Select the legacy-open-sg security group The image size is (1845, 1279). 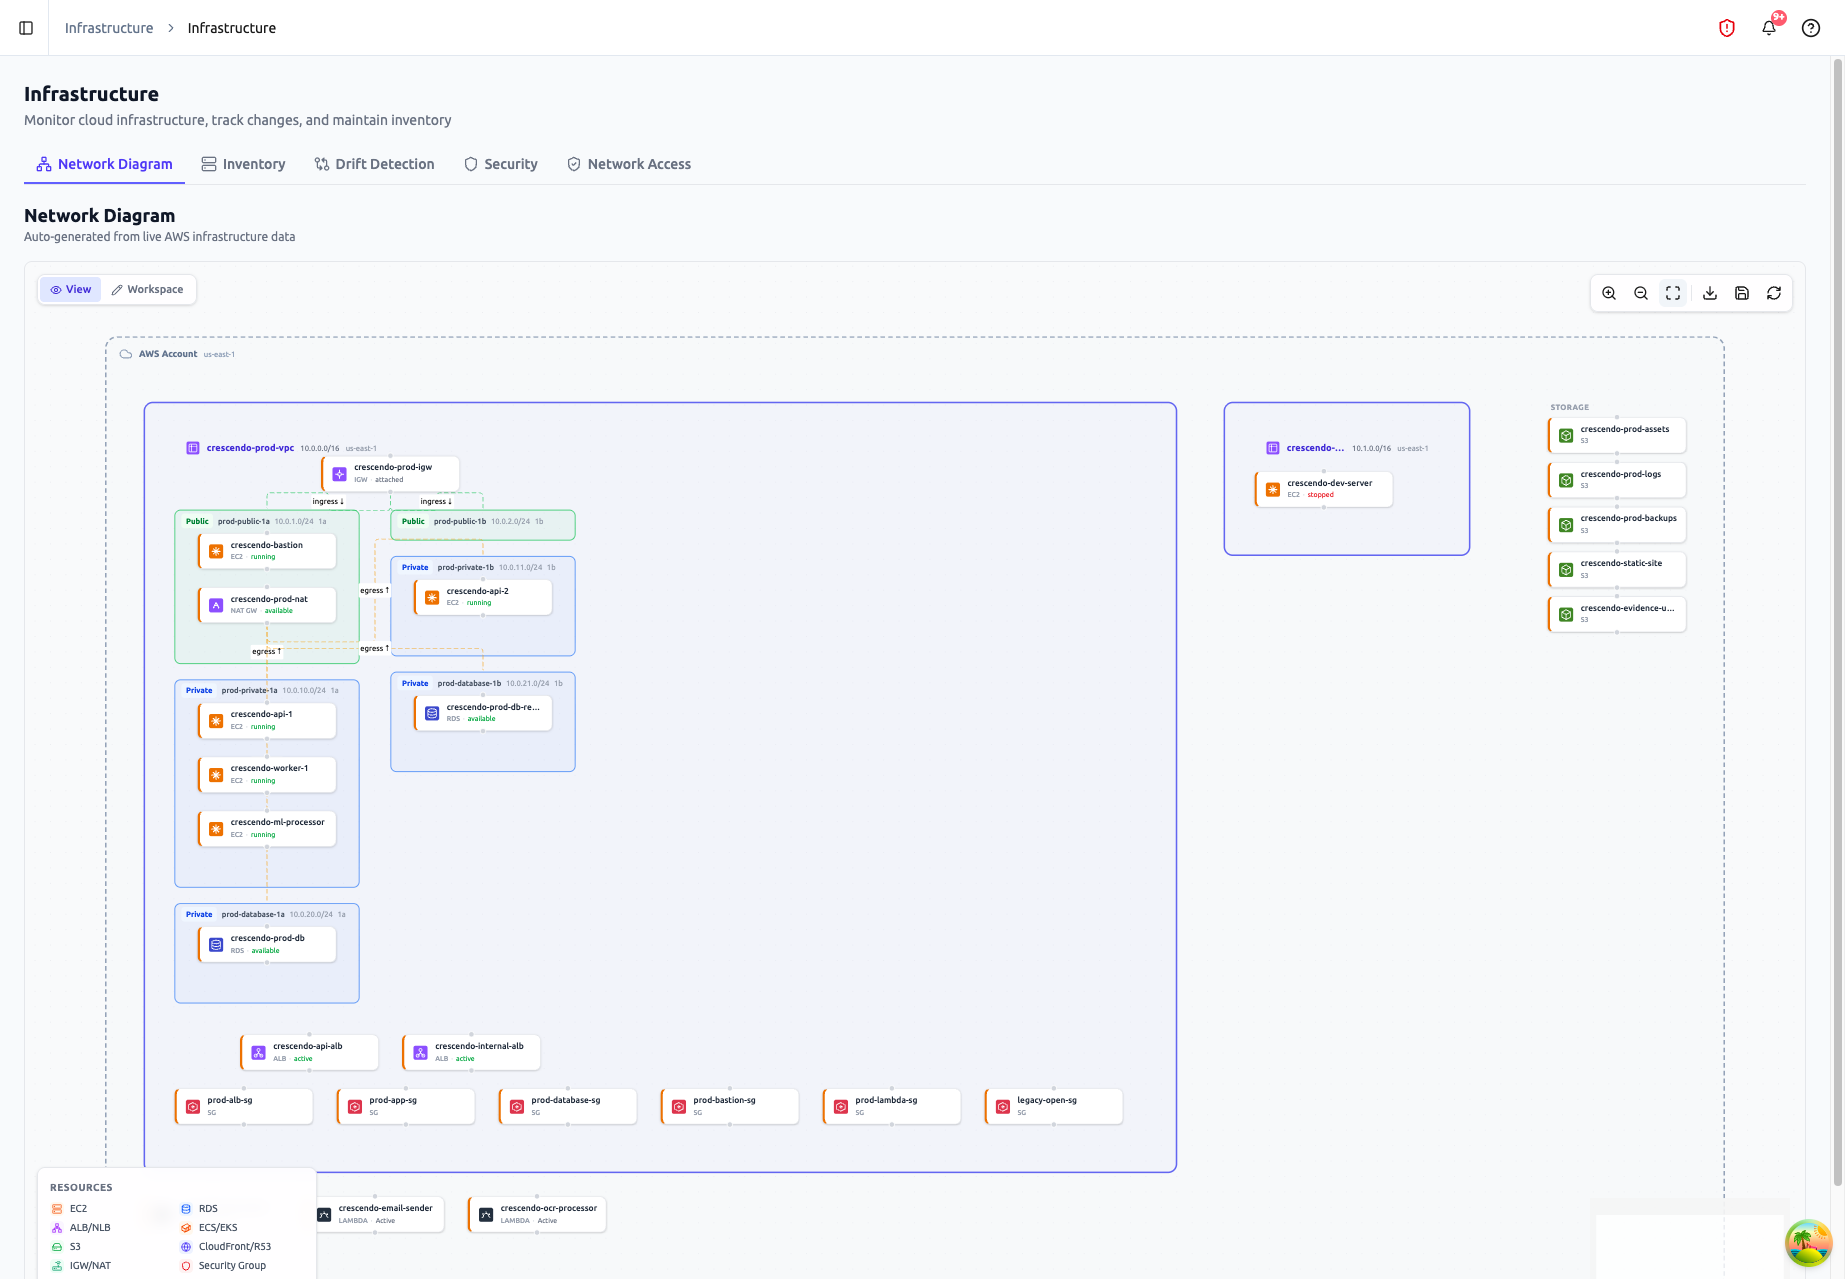click(x=1054, y=1107)
